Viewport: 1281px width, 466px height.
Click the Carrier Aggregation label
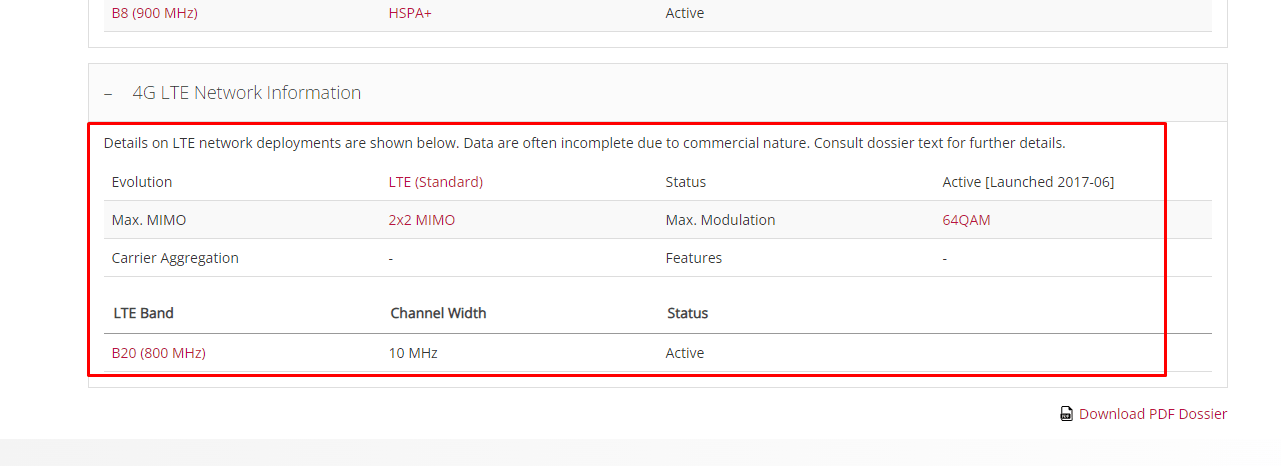[x=175, y=258]
